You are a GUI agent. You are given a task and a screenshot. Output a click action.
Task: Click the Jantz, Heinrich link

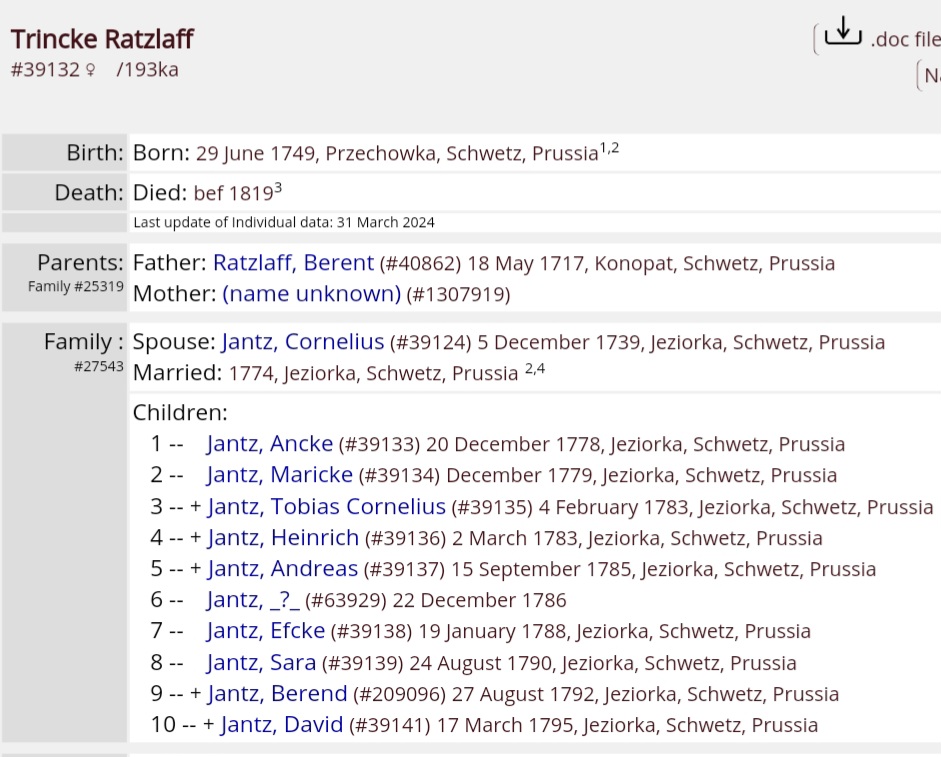click(282, 538)
